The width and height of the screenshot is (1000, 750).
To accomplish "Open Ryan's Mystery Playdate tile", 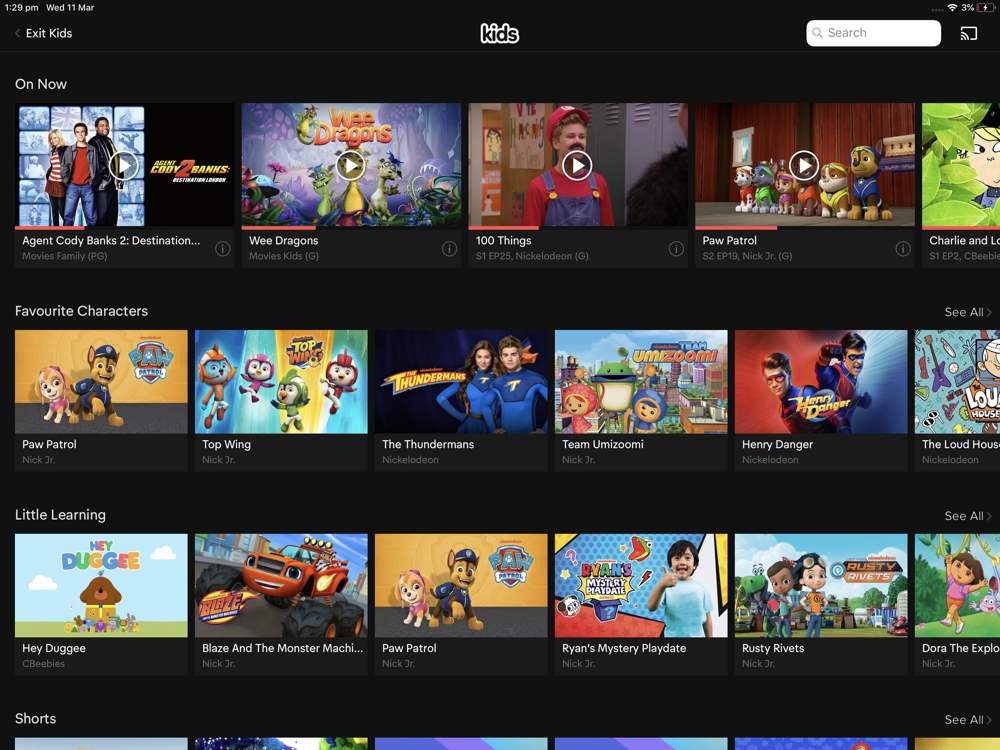I will click(x=641, y=605).
